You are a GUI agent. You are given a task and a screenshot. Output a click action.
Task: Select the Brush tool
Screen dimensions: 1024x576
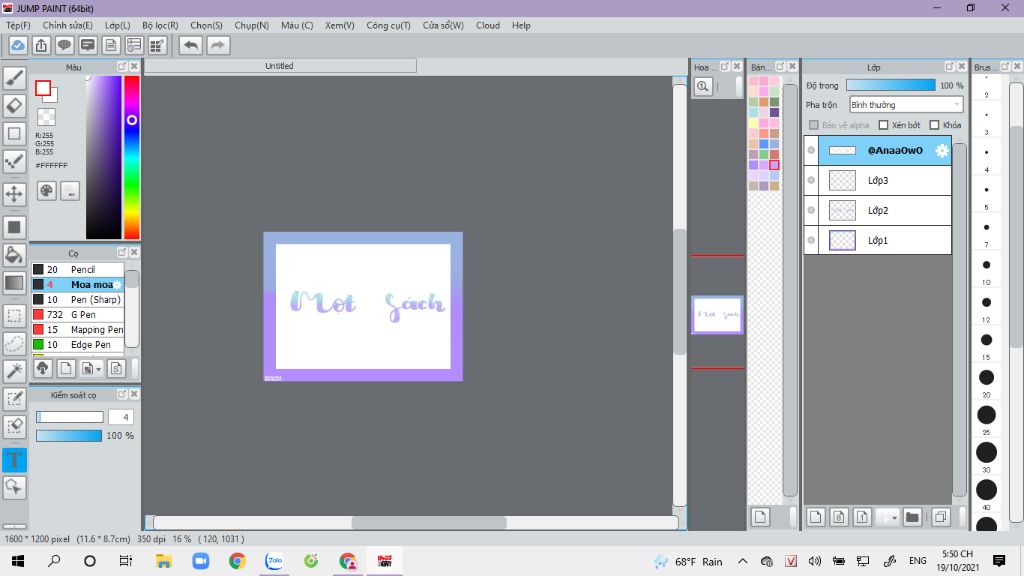click(14, 78)
